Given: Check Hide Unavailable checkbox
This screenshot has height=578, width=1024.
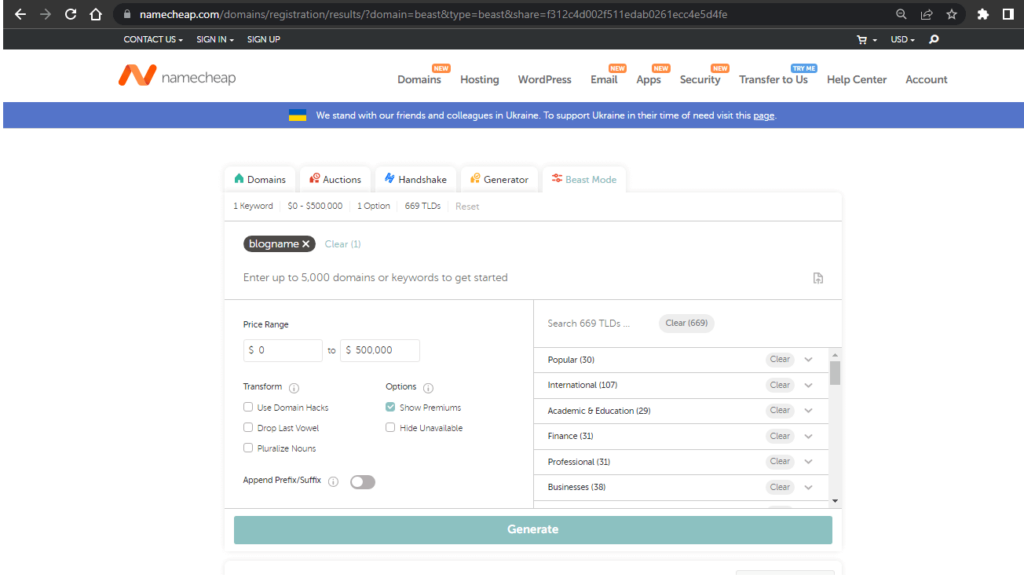Looking at the screenshot, I should [x=390, y=427].
